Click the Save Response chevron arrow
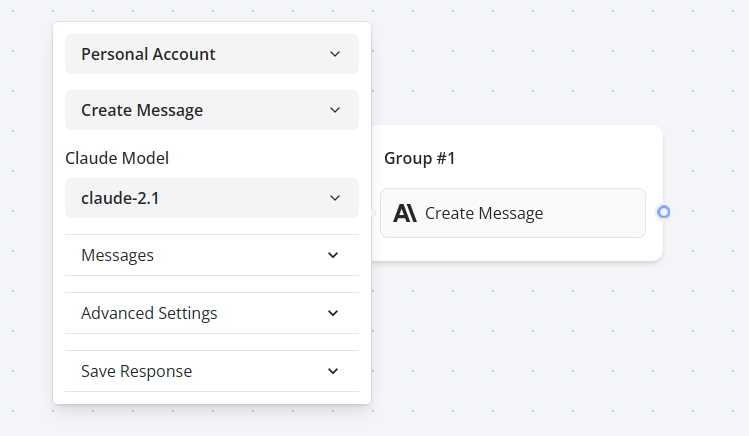Image resolution: width=749 pixels, height=436 pixels. [x=333, y=371]
